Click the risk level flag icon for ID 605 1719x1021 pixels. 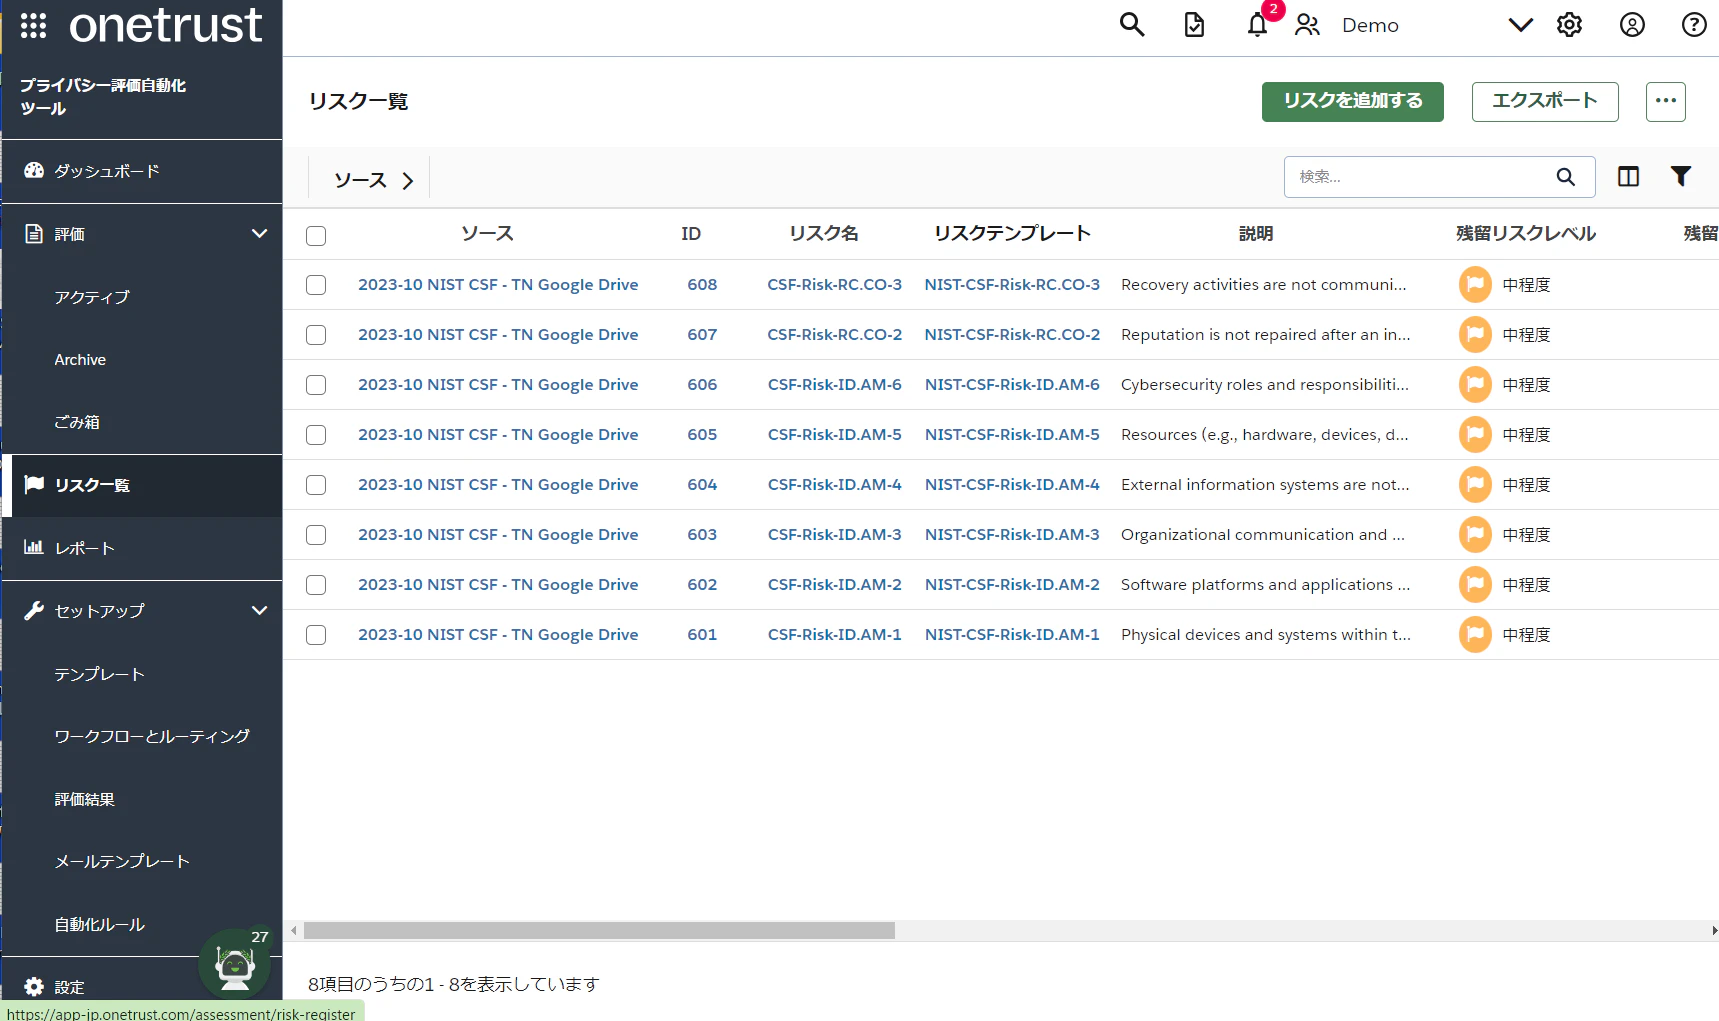pyautogui.click(x=1475, y=435)
